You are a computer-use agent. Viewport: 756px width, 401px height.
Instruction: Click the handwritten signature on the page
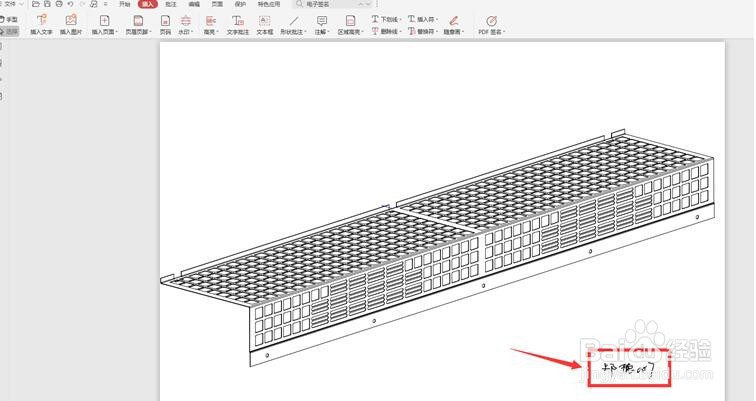pyautogui.click(x=628, y=369)
